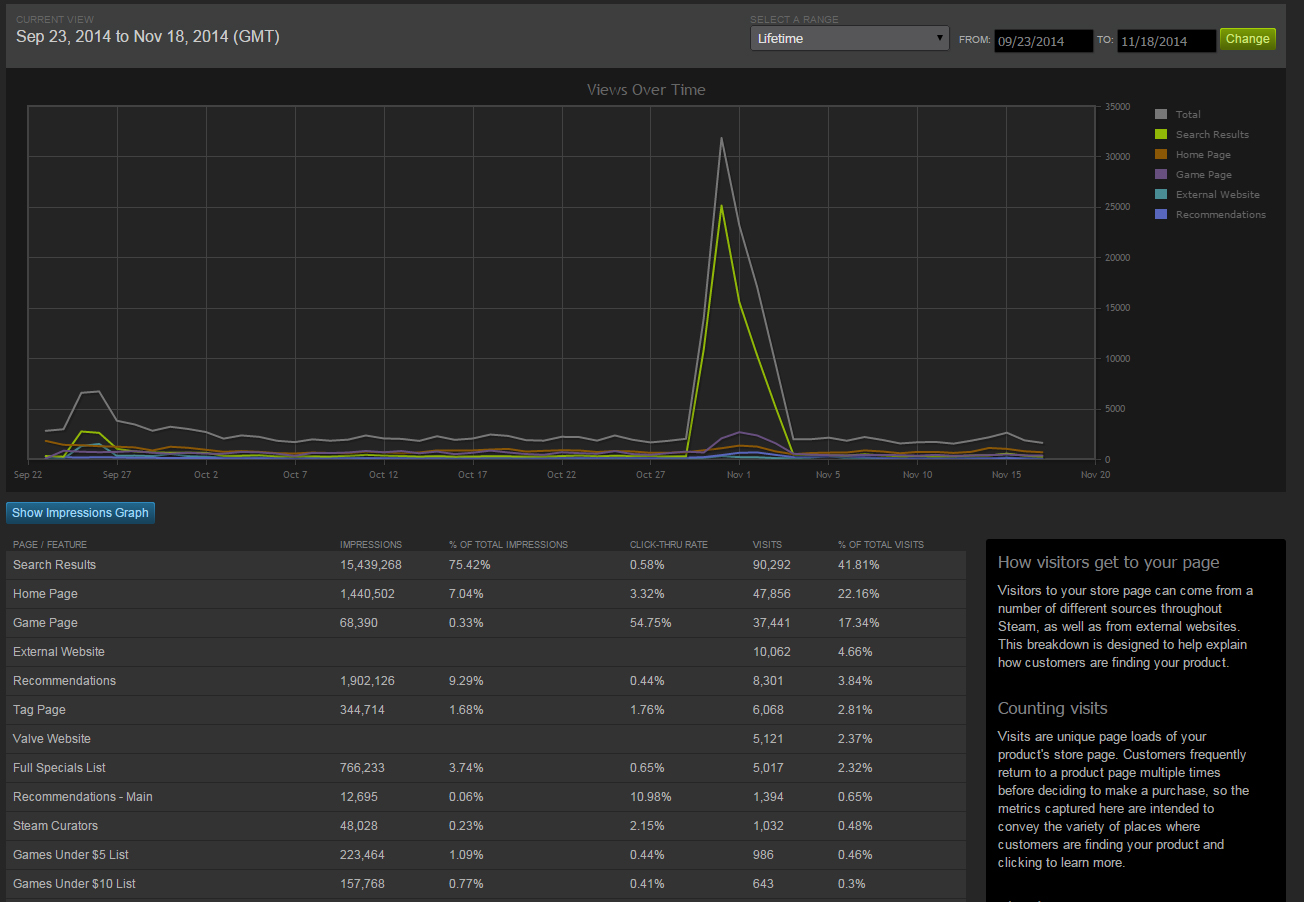The image size is (1304, 902).
Task: Click impressions value 1,440,502
Action: pyautogui.click(x=367, y=594)
